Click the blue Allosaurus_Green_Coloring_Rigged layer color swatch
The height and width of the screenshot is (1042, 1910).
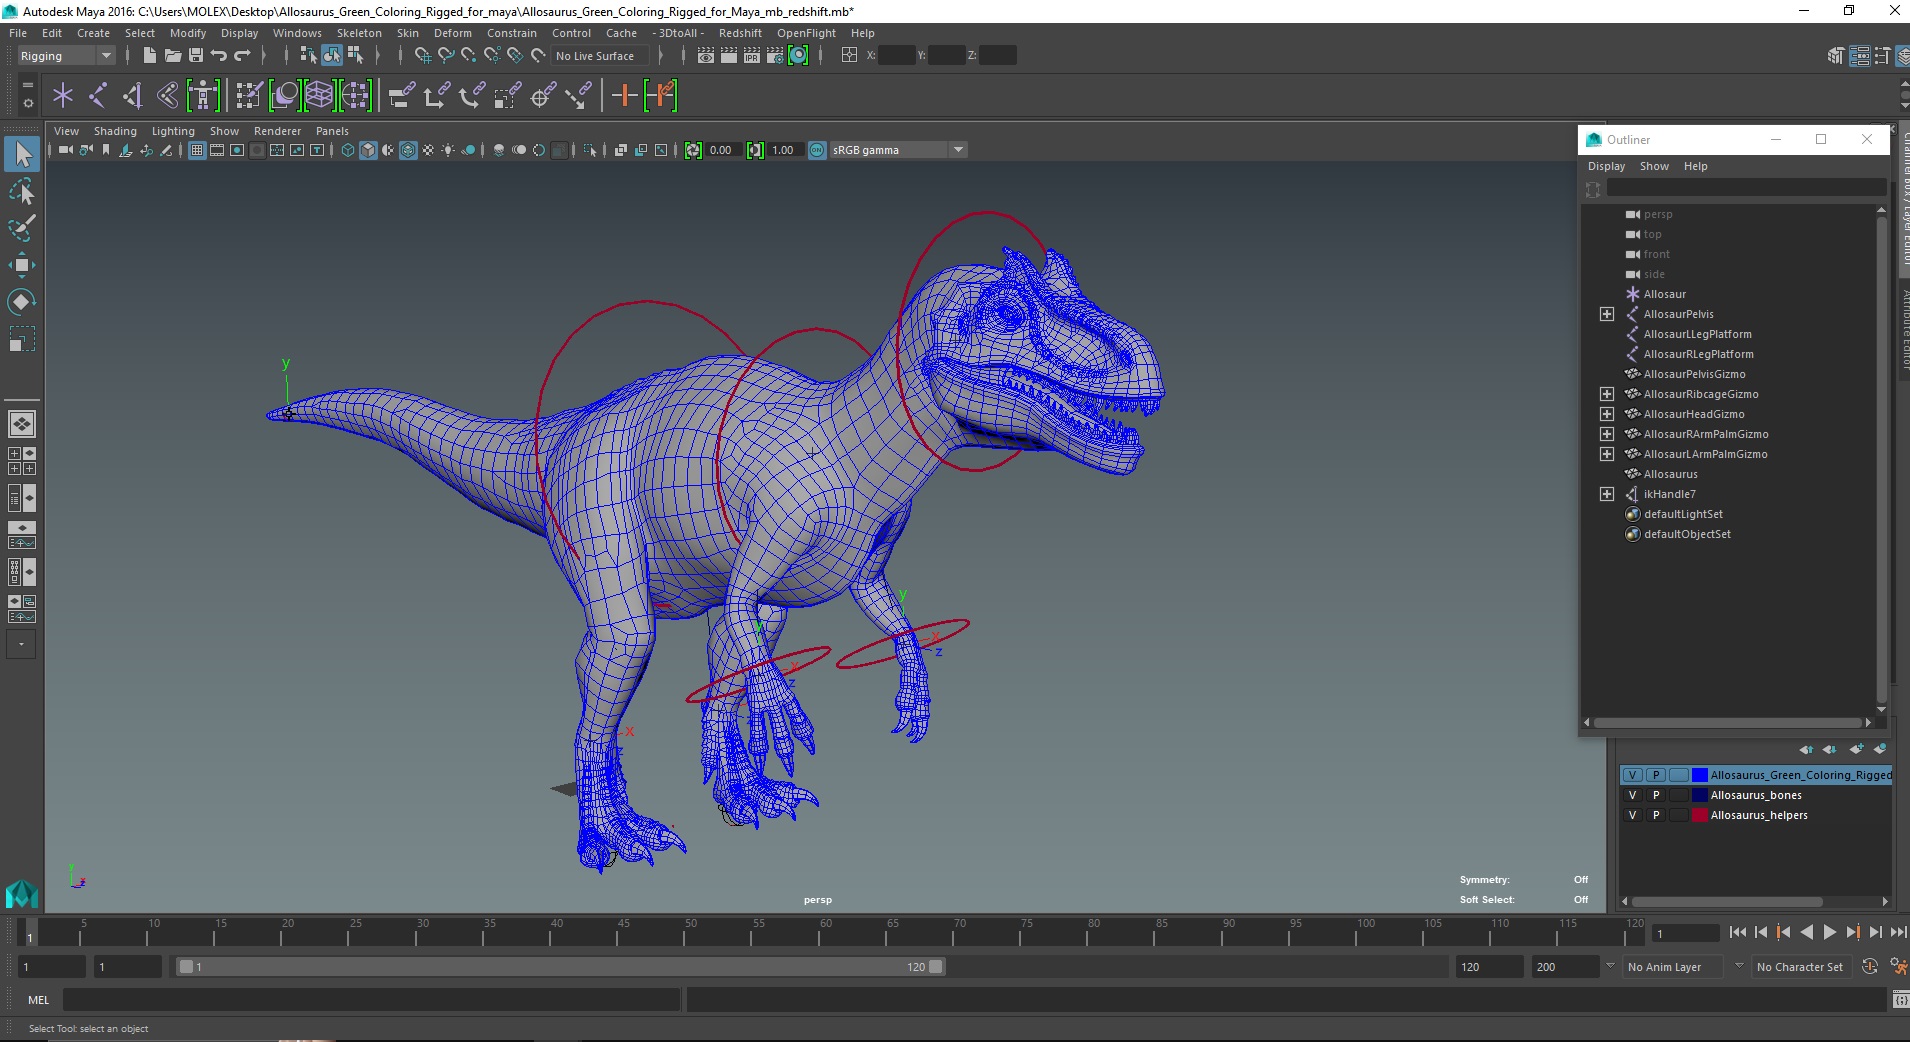(1699, 775)
